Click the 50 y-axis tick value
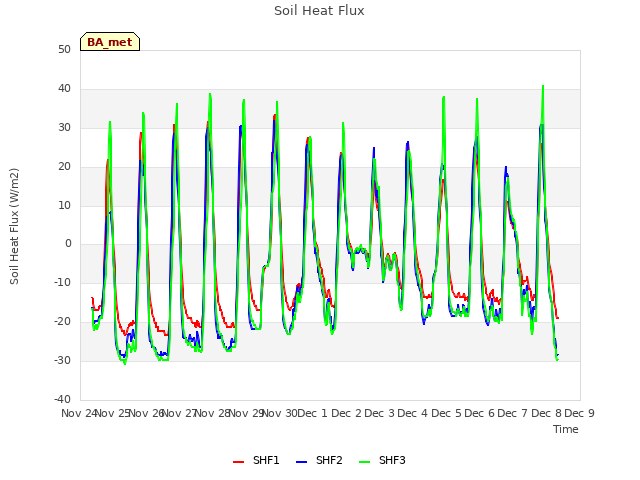 click(64, 49)
